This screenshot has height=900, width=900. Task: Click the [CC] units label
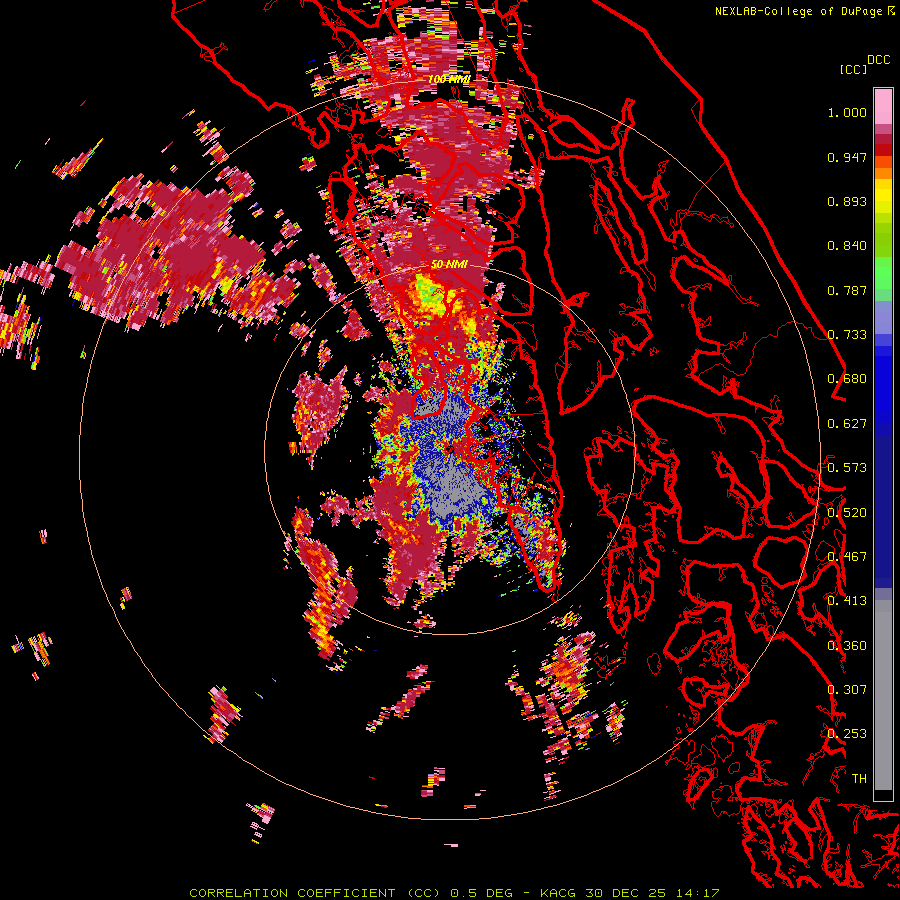pyautogui.click(x=853, y=69)
